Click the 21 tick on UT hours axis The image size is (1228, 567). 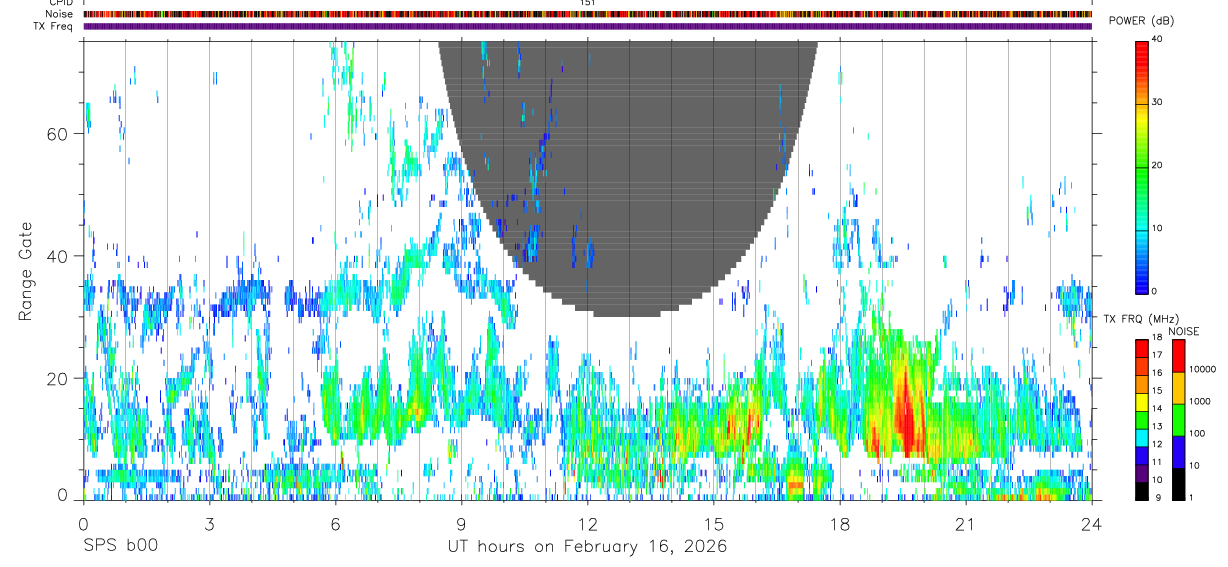coord(966,523)
